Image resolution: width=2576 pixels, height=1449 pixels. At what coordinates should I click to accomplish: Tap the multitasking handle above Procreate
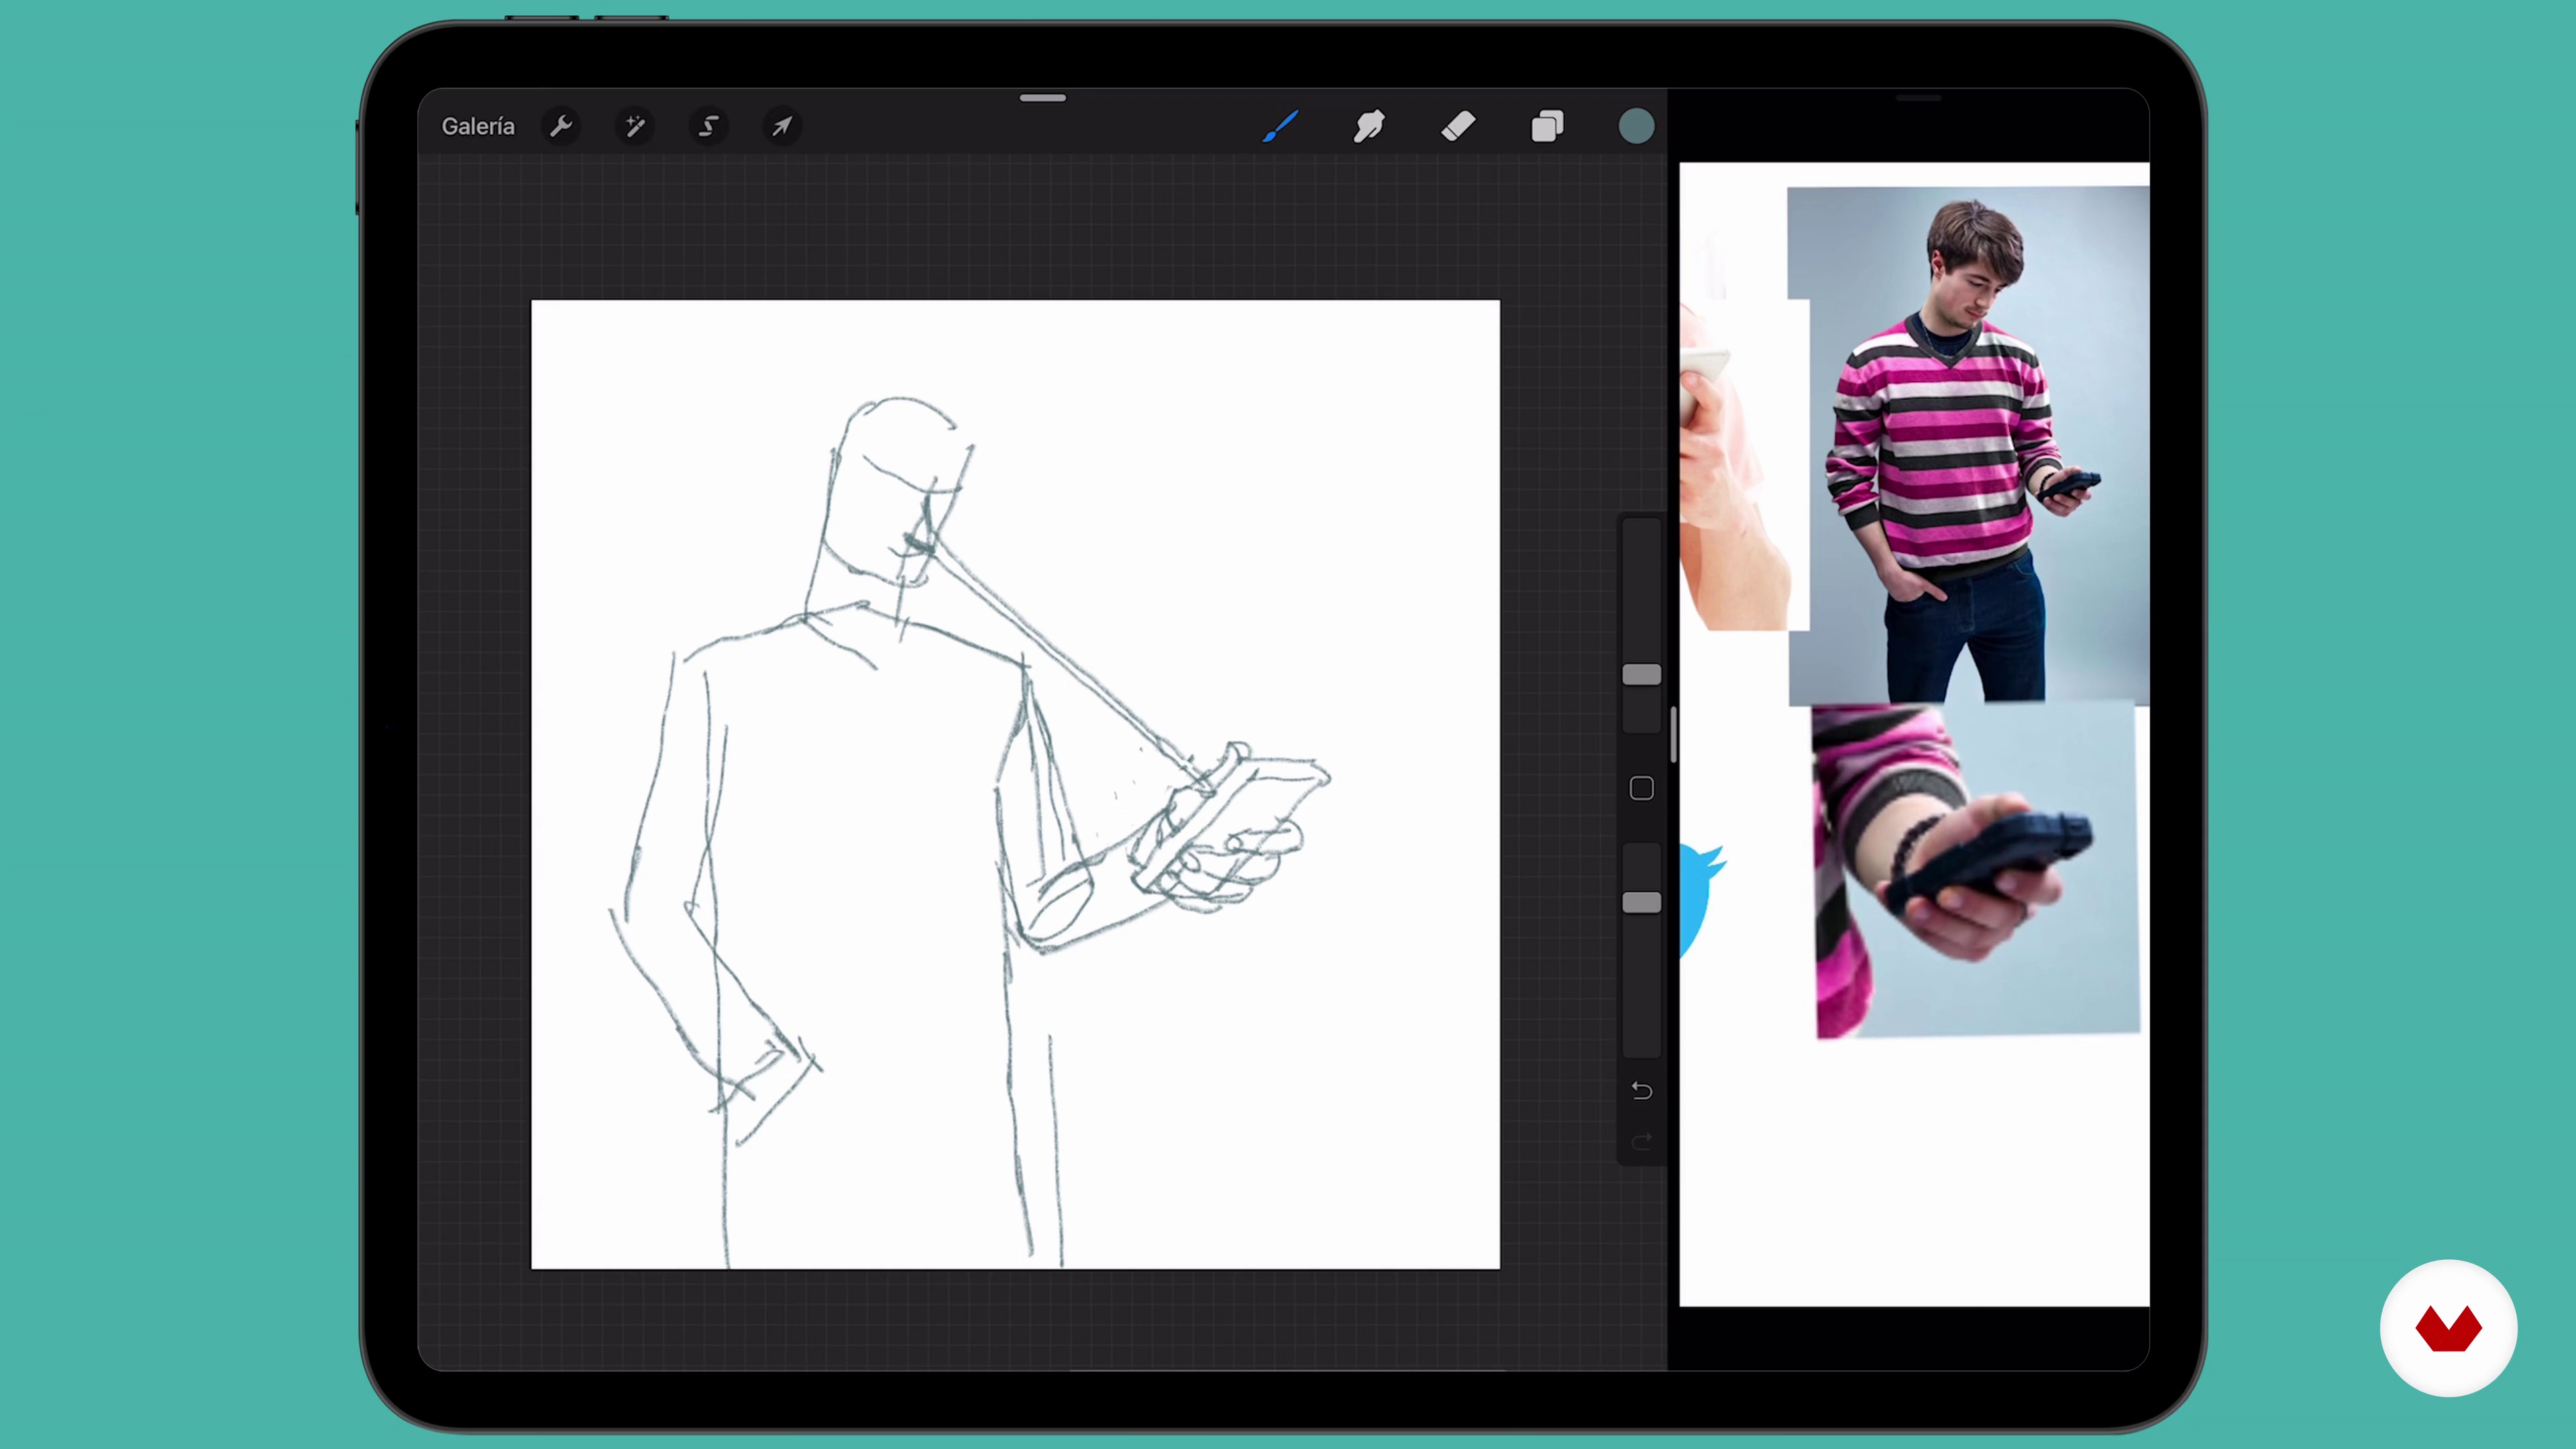(1043, 98)
